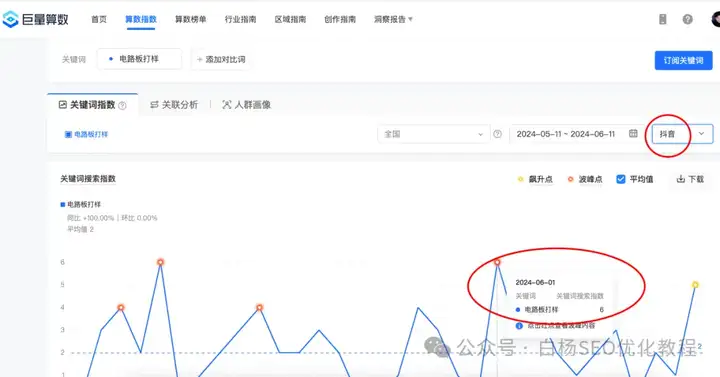720x377 pixels.
Task: Switch to the 关键词指数 tab
Action: tap(92, 105)
